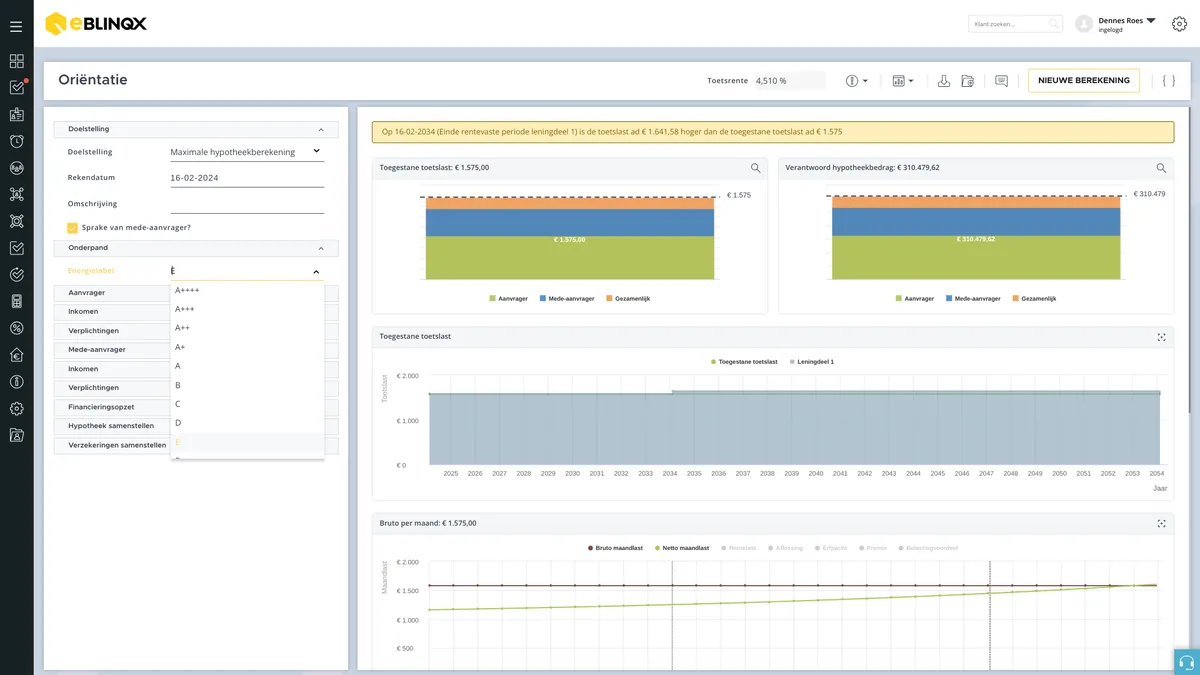
Task: Zoom the Verantwoord hypotheekbedrag chart with magnifier
Action: pyautogui.click(x=1161, y=168)
